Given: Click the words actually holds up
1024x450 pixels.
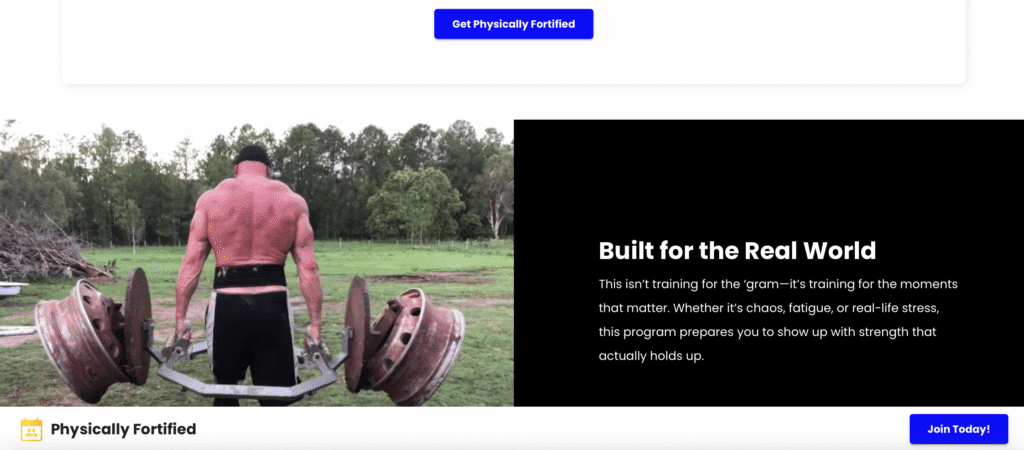Looking at the screenshot, I should point(651,357).
